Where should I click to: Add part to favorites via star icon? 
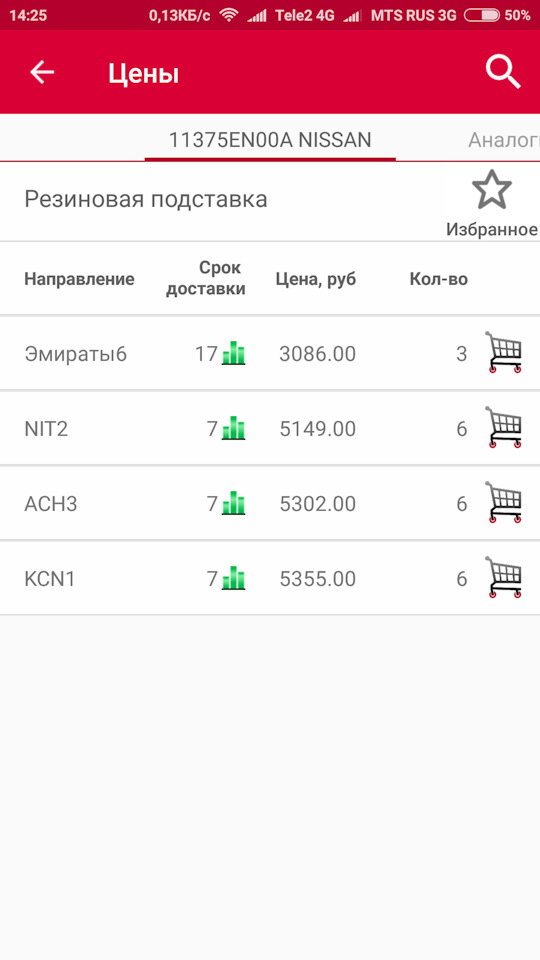[492, 203]
